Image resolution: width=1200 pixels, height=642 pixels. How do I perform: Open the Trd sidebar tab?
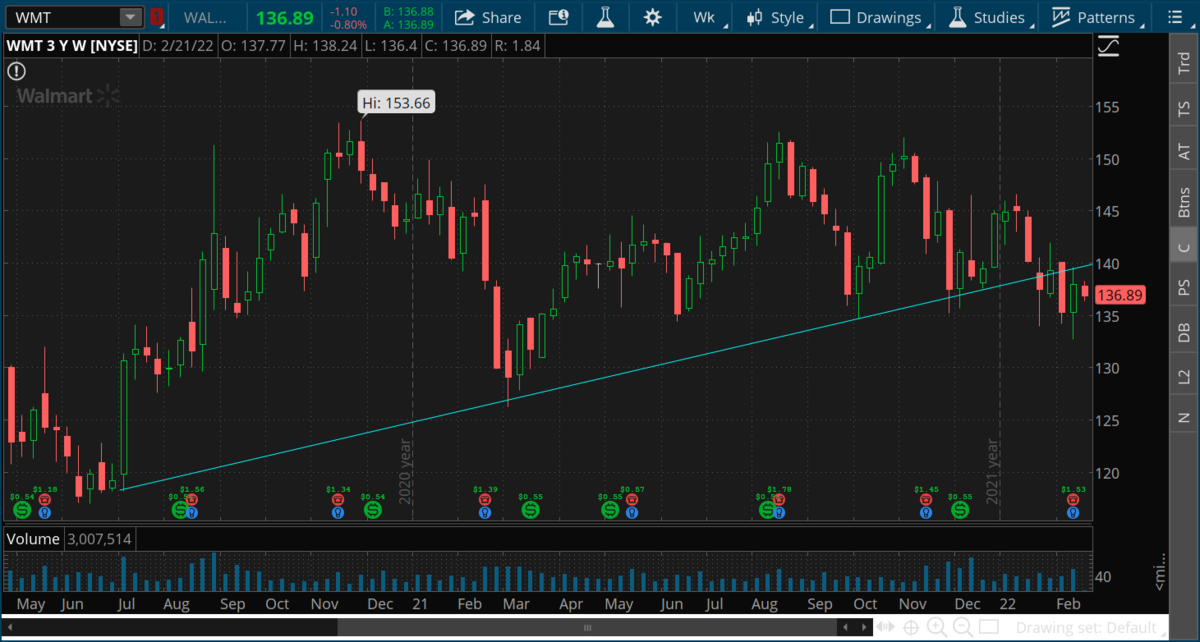pos(1184,62)
